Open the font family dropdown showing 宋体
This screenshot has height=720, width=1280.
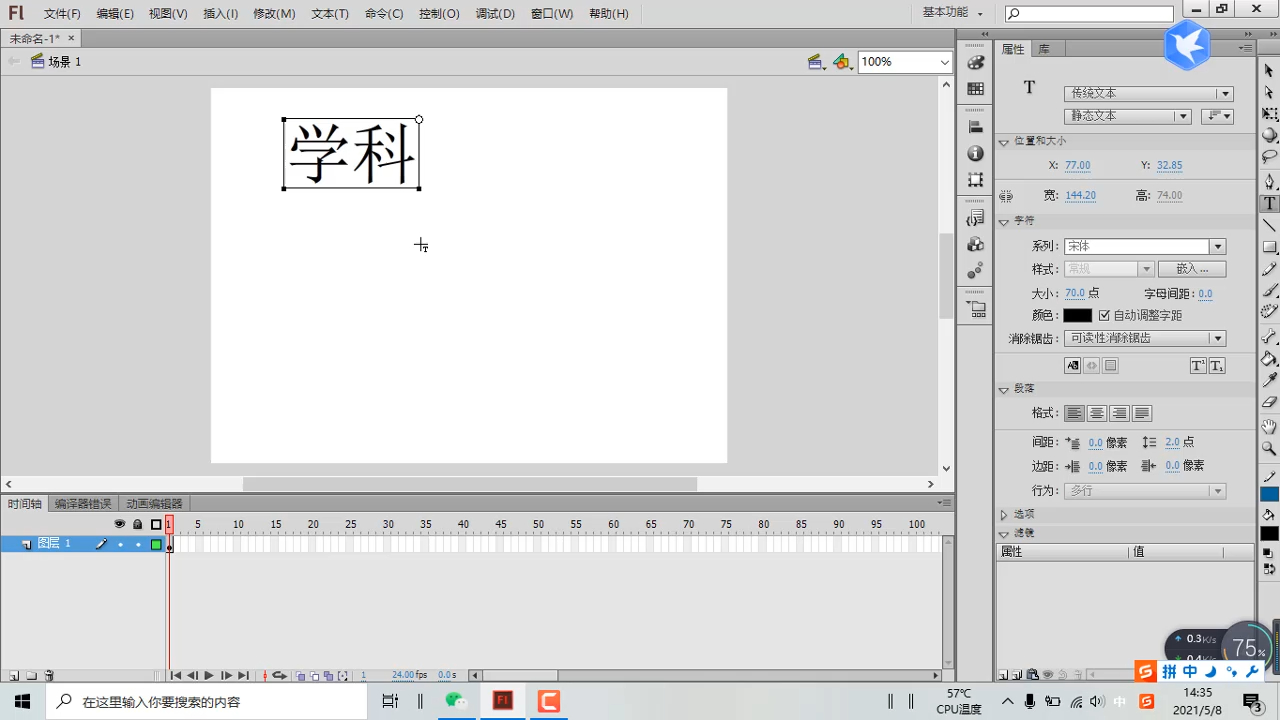(1217, 245)
